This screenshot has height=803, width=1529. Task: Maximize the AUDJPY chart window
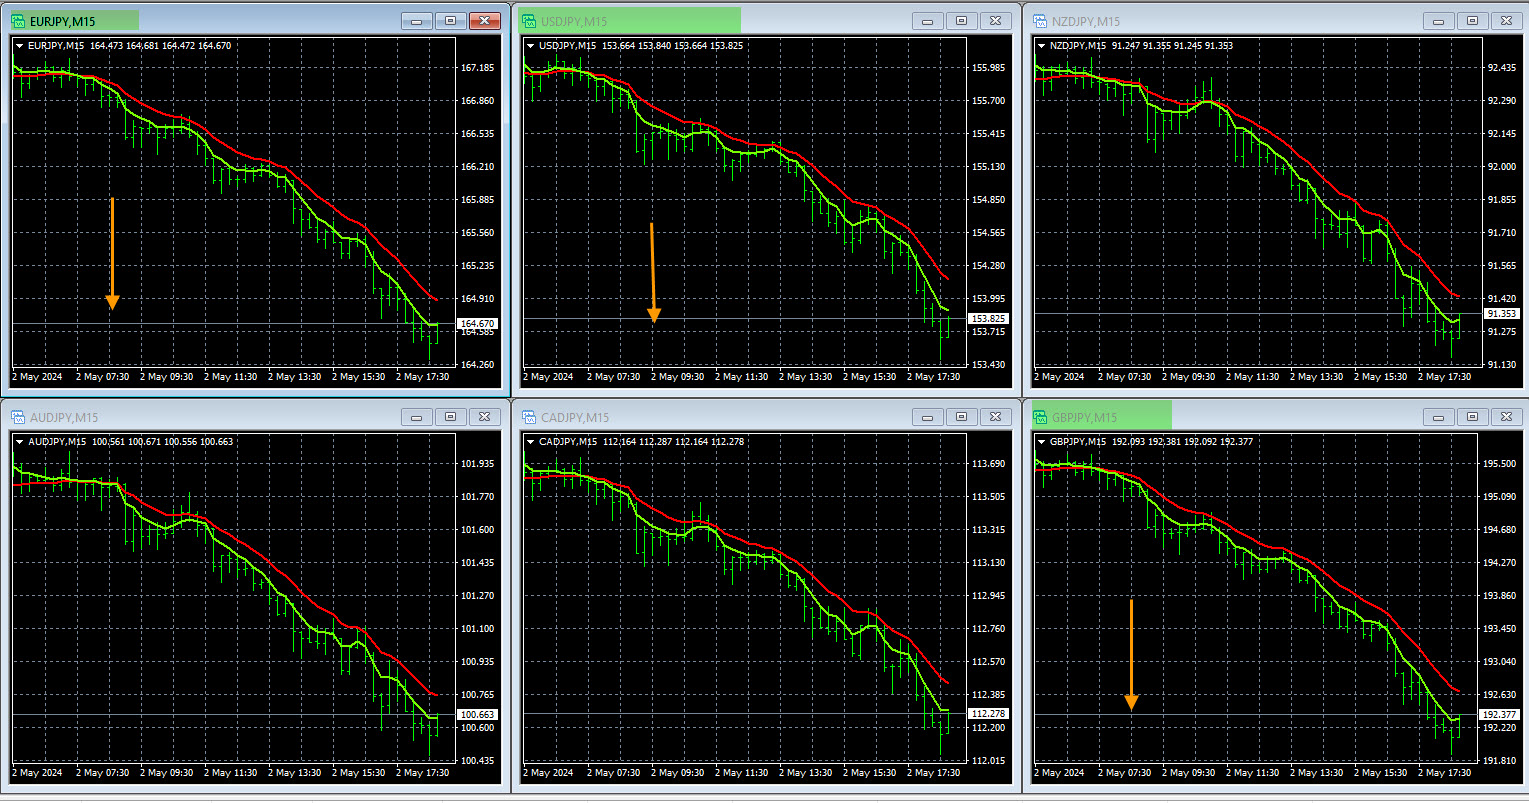pos(450,417)
